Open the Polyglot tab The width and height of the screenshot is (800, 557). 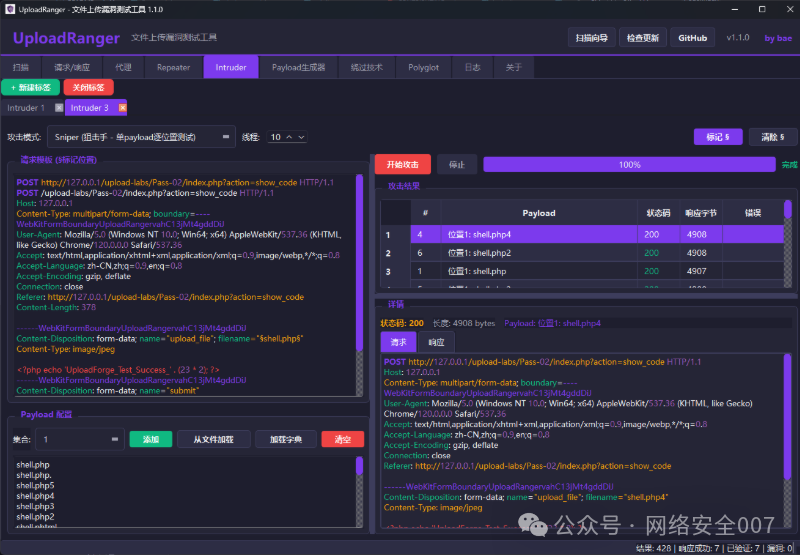tap(423, 67)
